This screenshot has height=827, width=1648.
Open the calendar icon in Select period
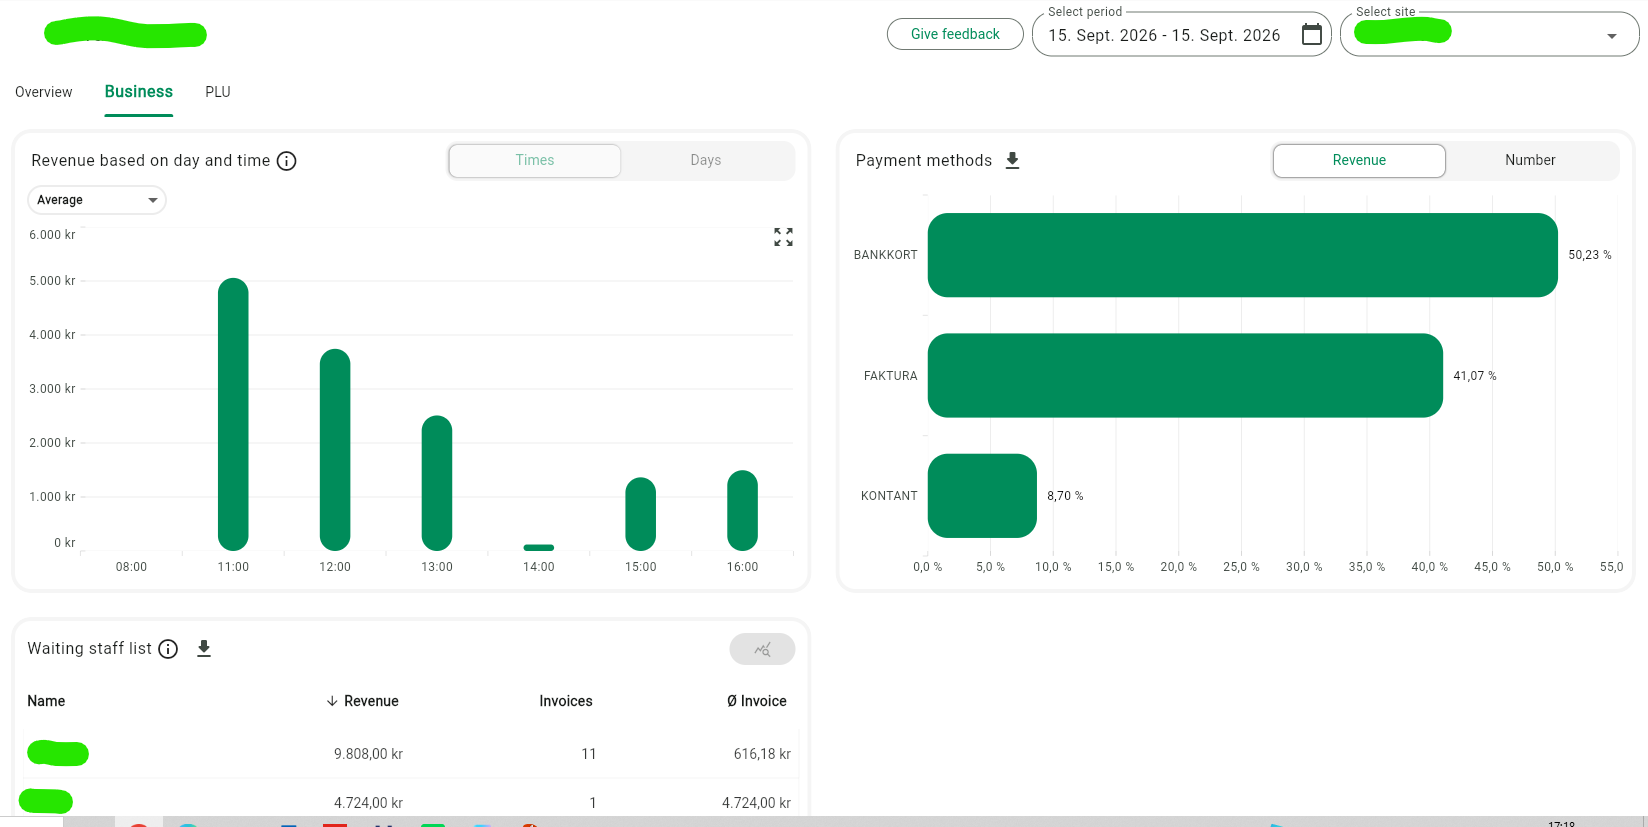(1311, 35)
